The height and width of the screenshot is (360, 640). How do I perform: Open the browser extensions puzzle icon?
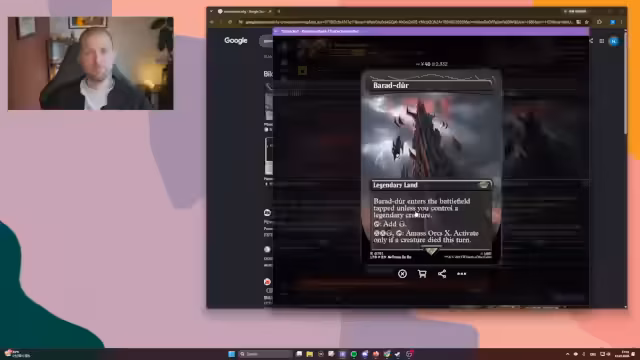599,22
